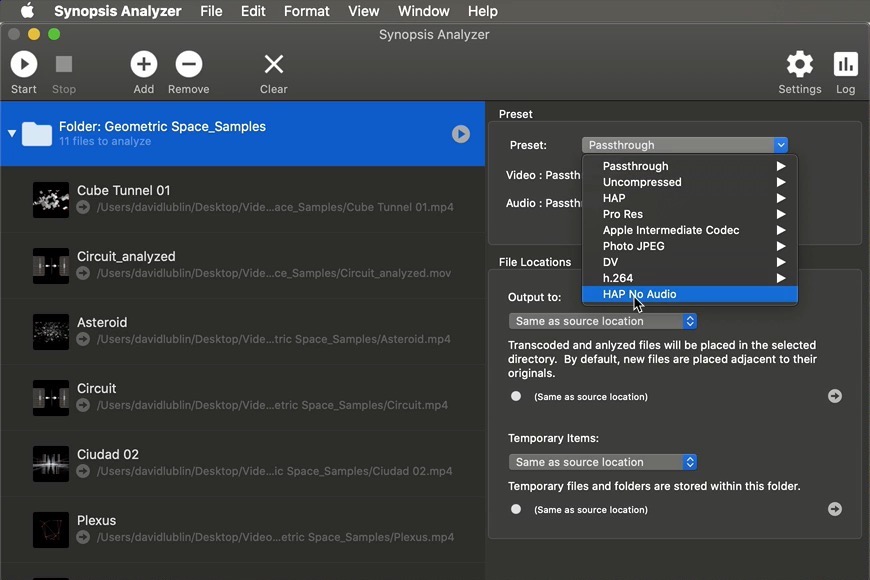Open the Preset Passthrough dropdown
This screenshot has width=870, height=580.
tap(685, 145)
